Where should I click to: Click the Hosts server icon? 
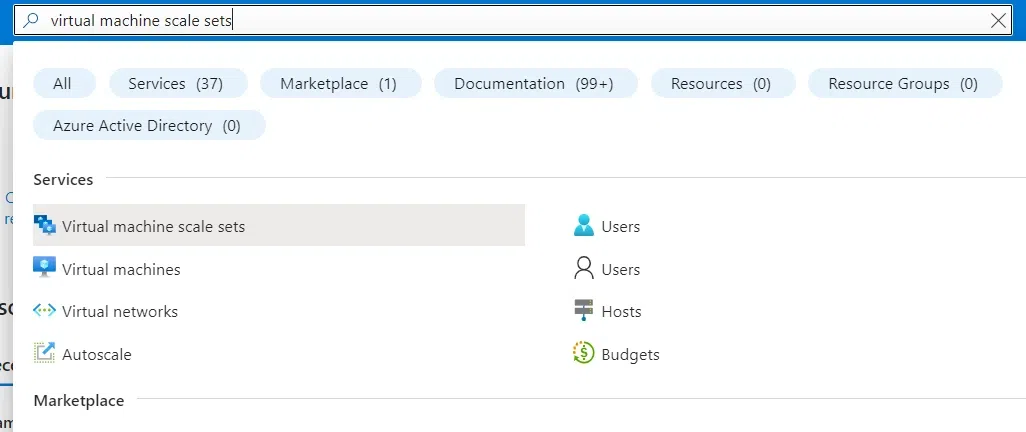click(x=584, y=311)
